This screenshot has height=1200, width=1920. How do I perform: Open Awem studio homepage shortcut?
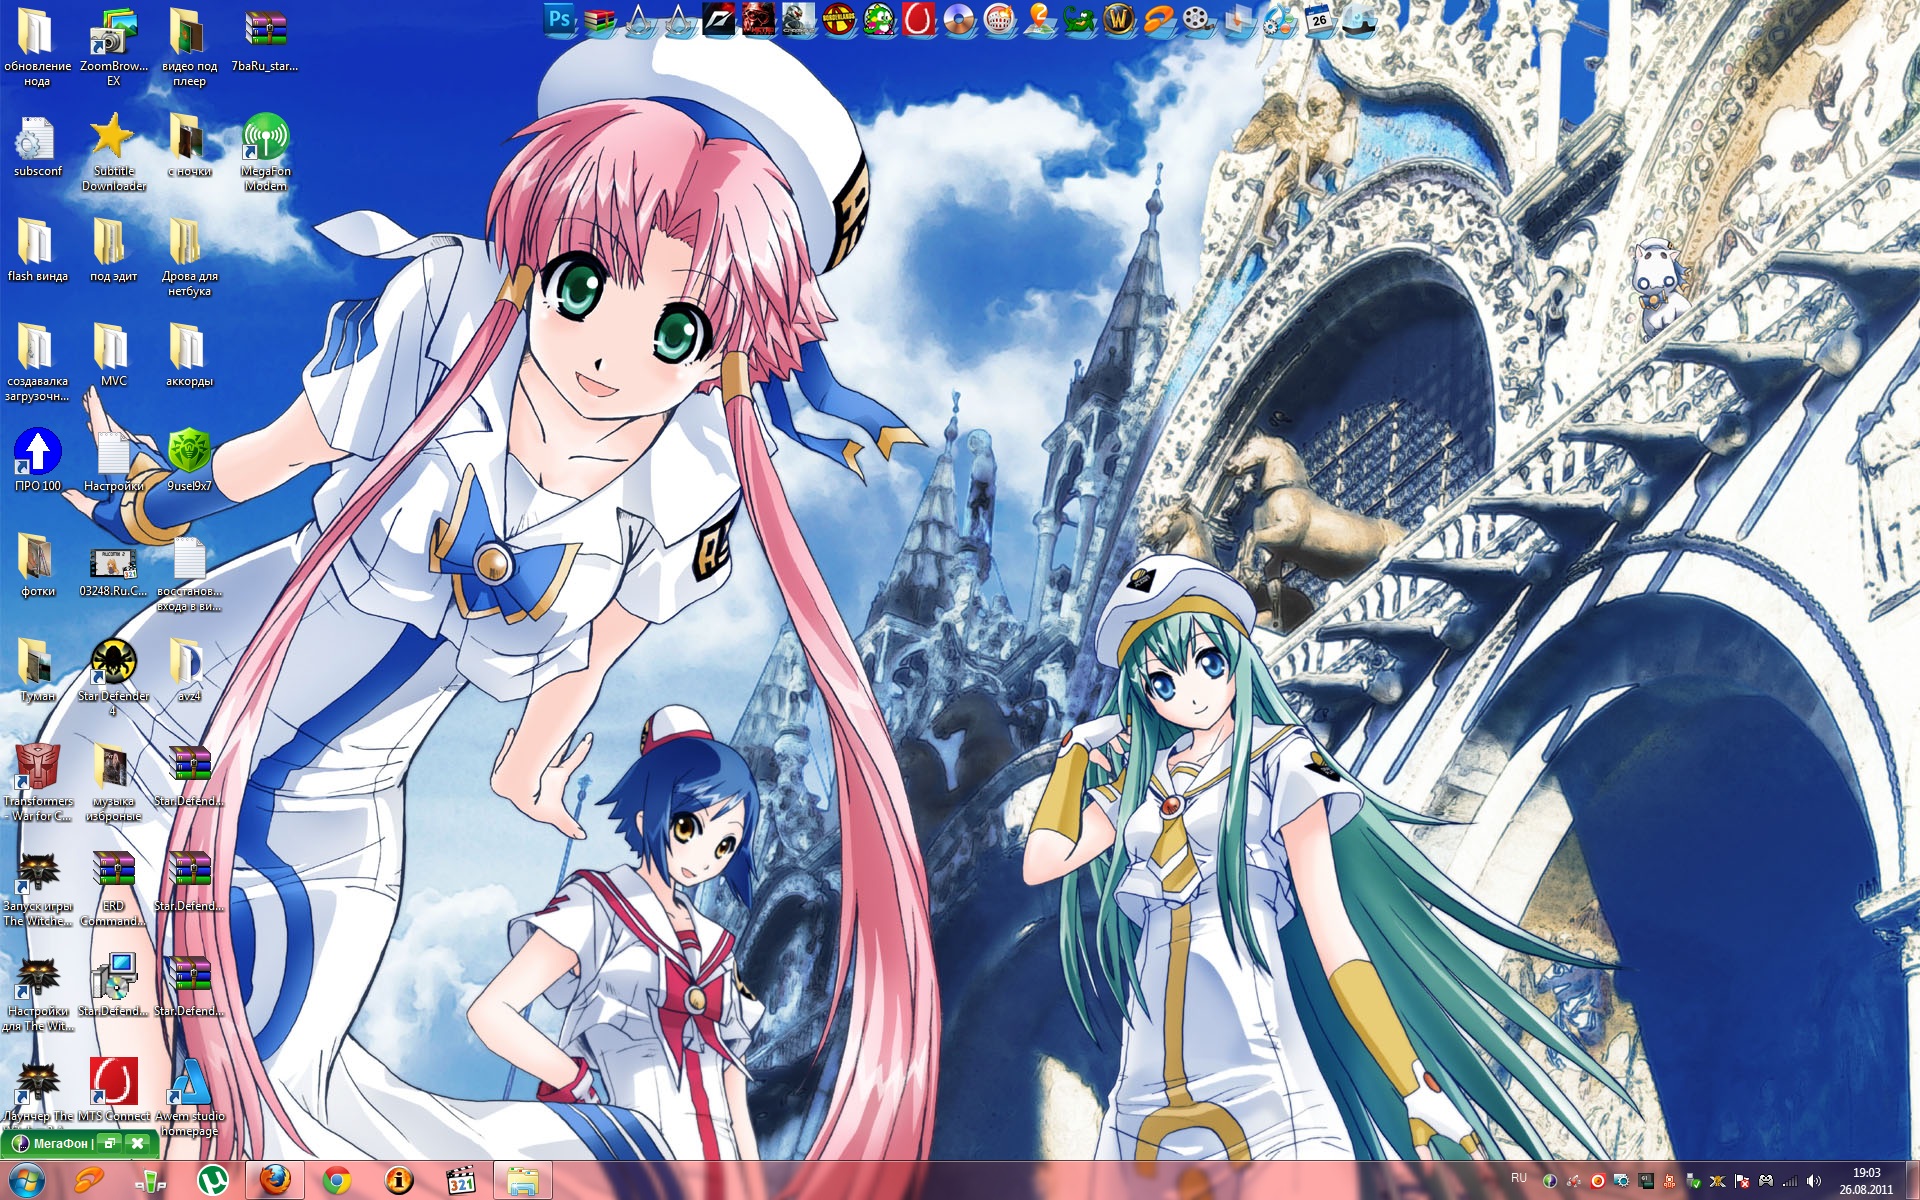tap(189, 1096)
